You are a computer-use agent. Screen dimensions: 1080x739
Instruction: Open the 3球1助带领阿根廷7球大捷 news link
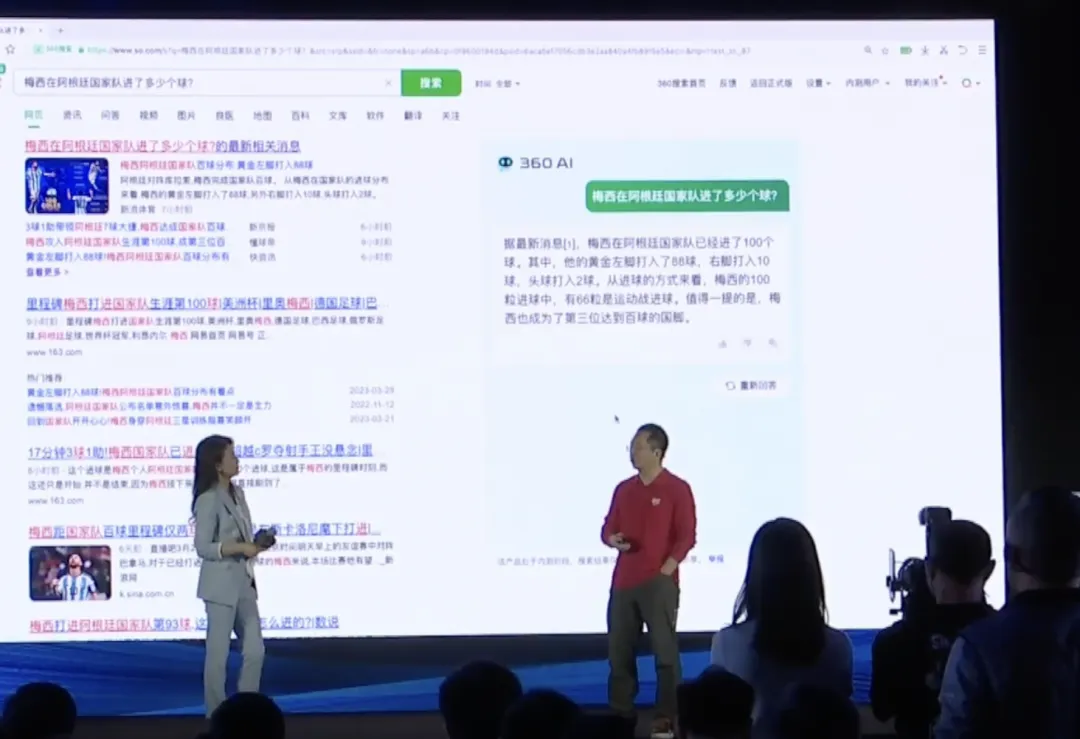[125, 227]
